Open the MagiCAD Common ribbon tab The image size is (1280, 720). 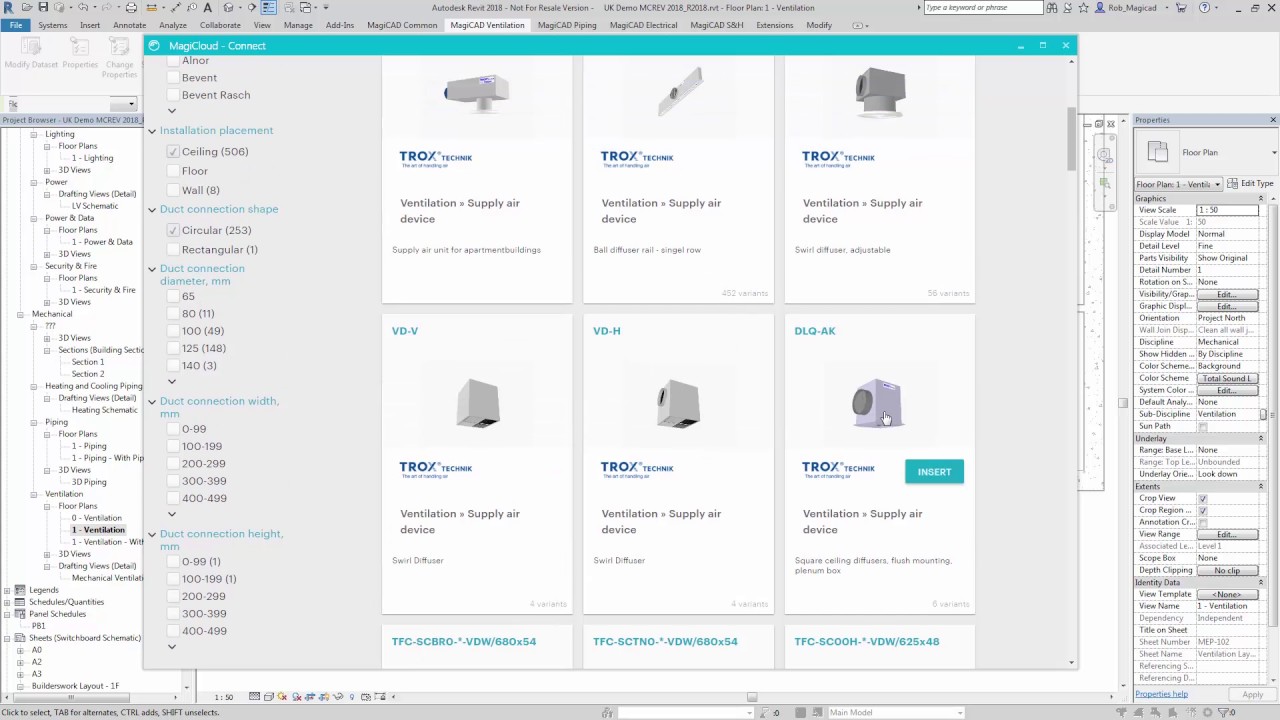402,25
